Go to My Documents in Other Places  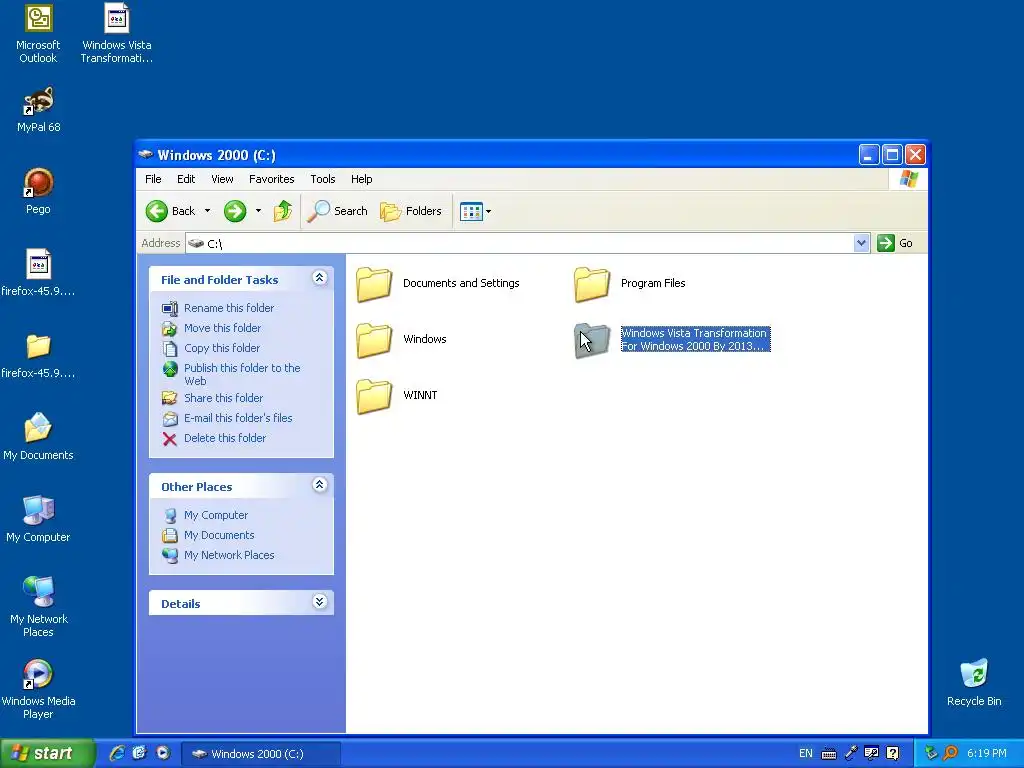pos(219,535)
